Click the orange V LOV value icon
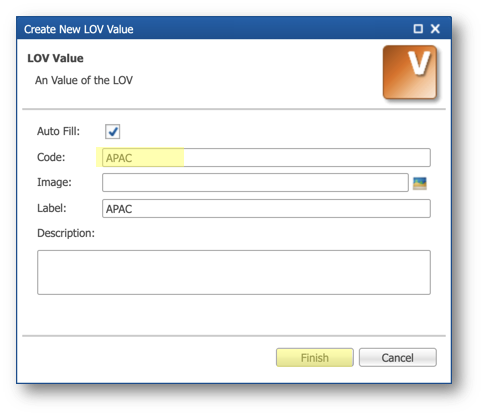Image resolution: width=483 pixels, height=415 pixels. coord(410,72)
